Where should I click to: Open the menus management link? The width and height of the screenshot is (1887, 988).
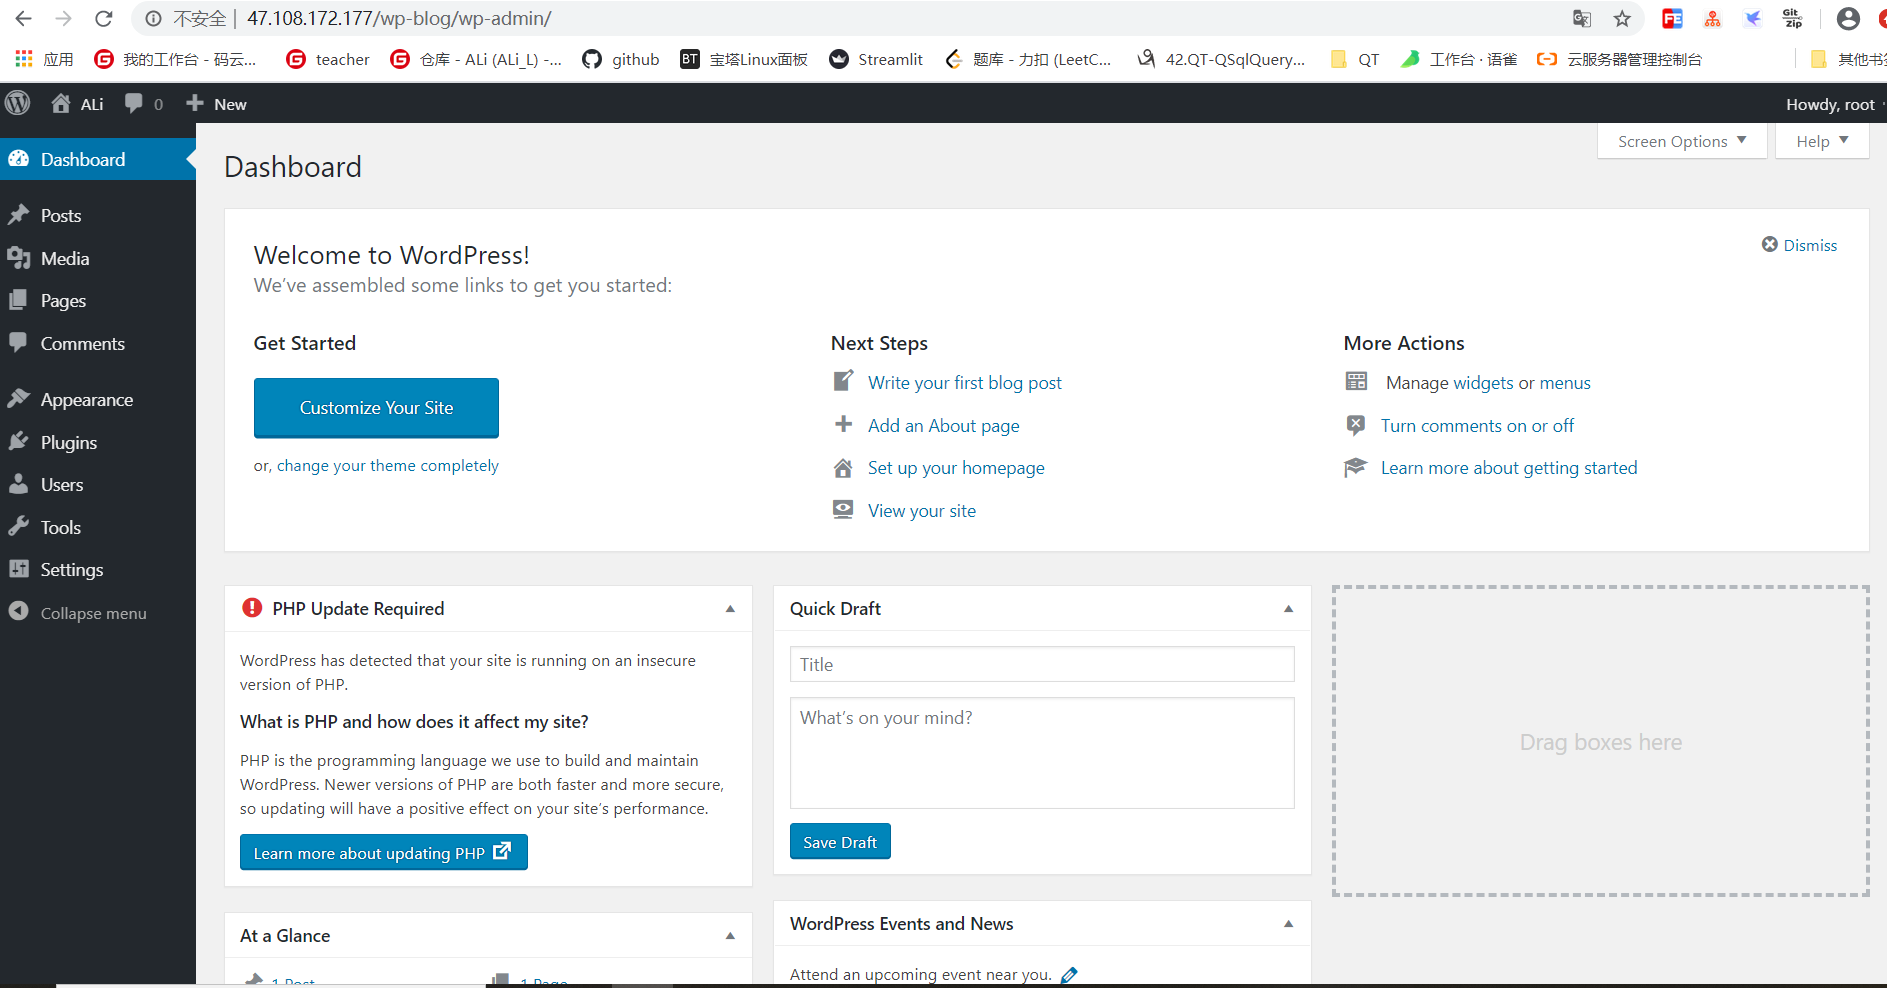[1565, 382]
